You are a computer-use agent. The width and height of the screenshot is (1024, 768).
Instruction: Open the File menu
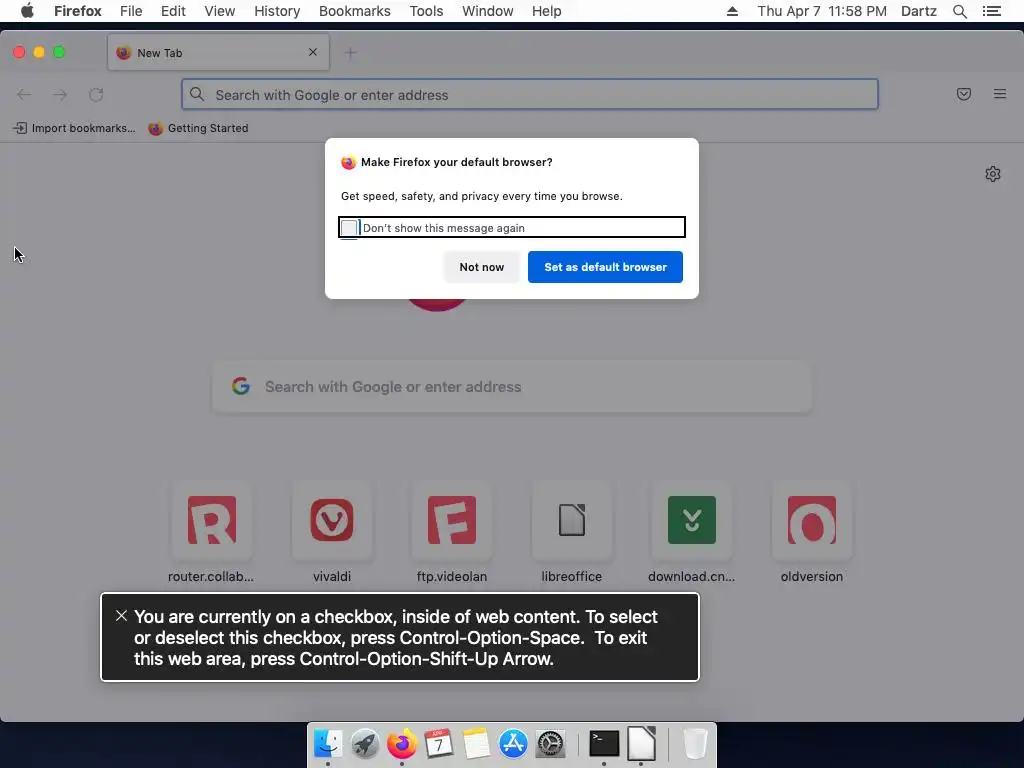[131, 11]
